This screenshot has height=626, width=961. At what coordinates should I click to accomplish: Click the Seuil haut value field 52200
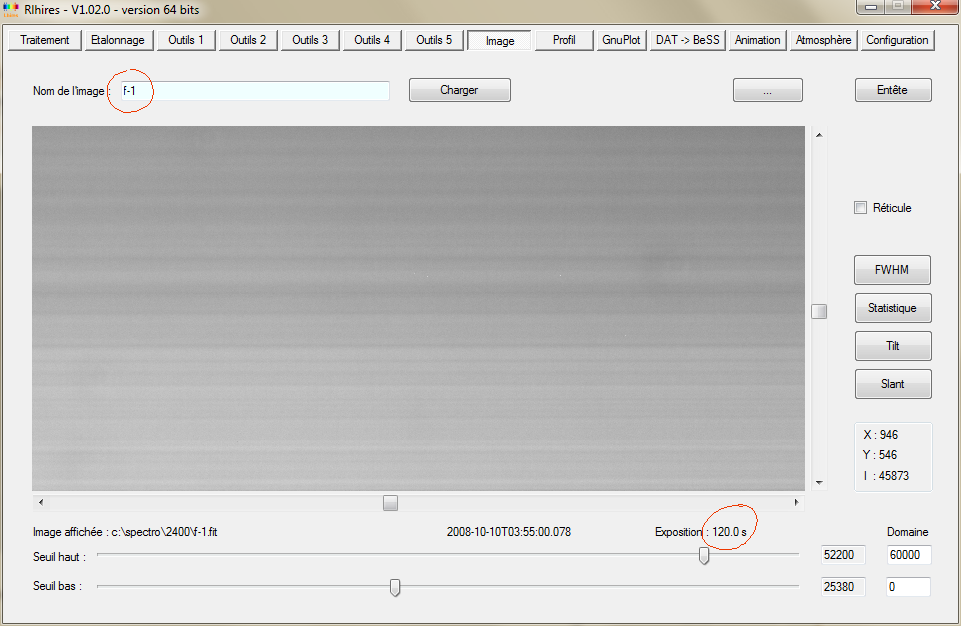pyautogui.click(x=843, y=555)
